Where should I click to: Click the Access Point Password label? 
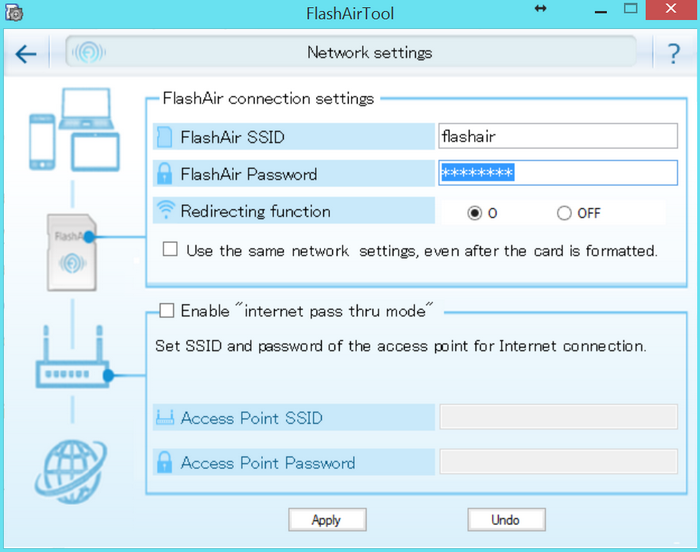click(268, 463)
